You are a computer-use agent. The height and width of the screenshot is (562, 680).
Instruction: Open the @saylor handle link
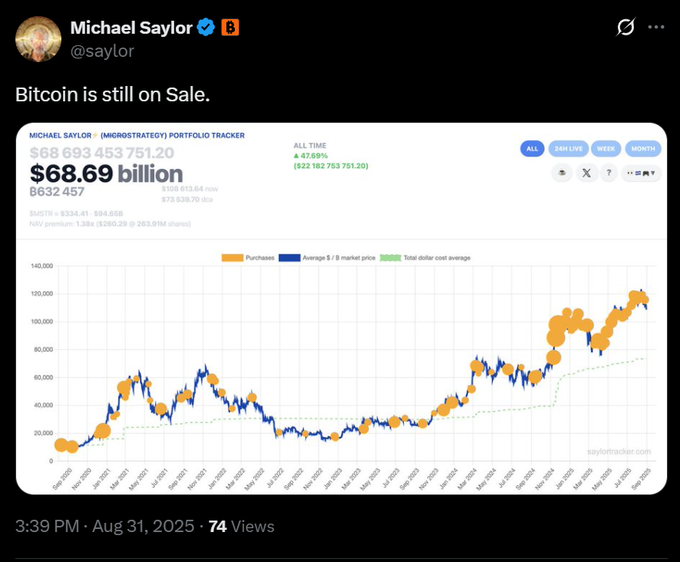point(102,51)
